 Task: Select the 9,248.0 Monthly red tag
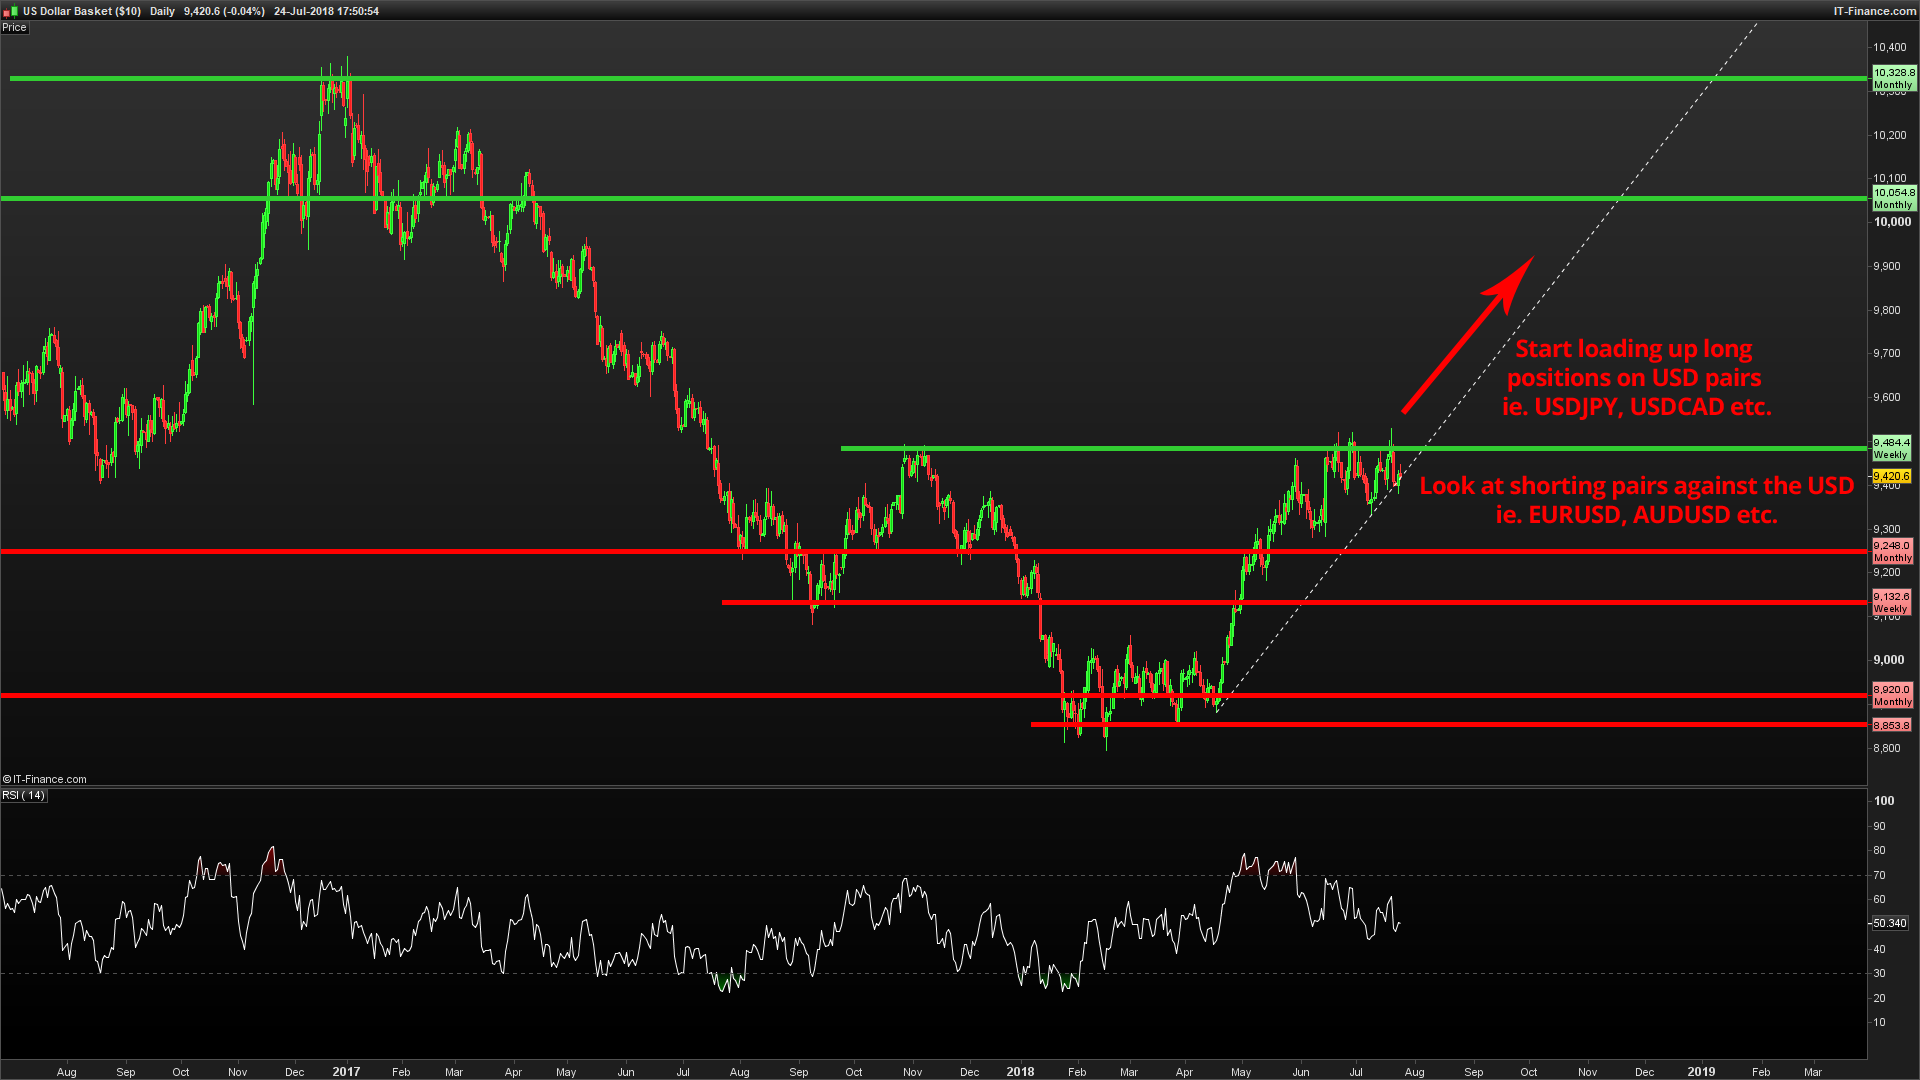(x=1892, y=552)
